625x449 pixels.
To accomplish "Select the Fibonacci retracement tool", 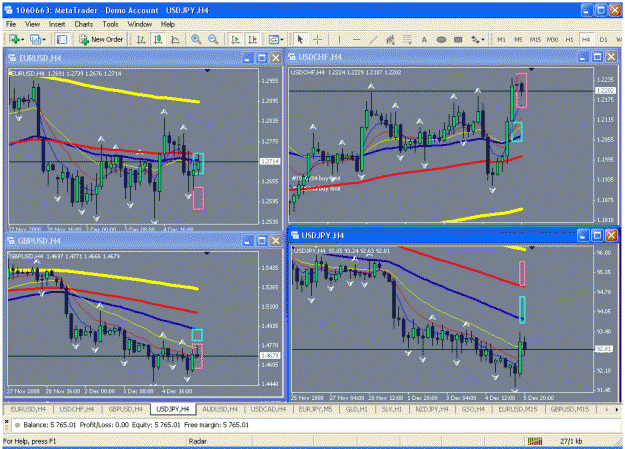I will click(x=407, y=39).
